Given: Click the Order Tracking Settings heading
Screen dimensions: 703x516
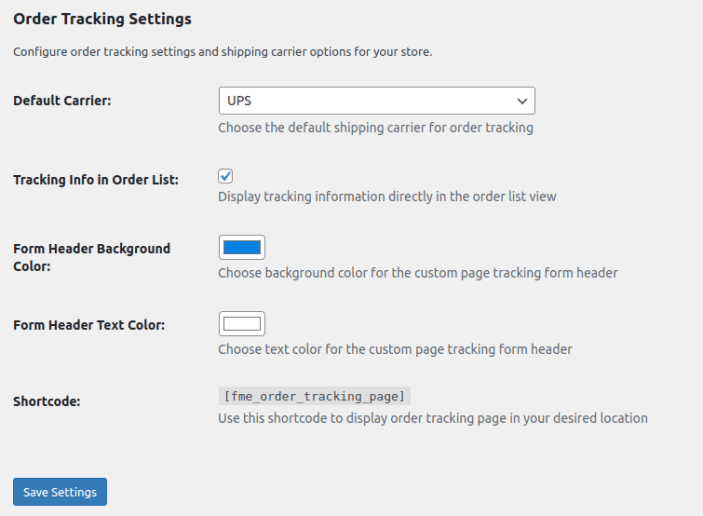Looking at the screenshot, I should pyautogui.click(x=102, y=19).
